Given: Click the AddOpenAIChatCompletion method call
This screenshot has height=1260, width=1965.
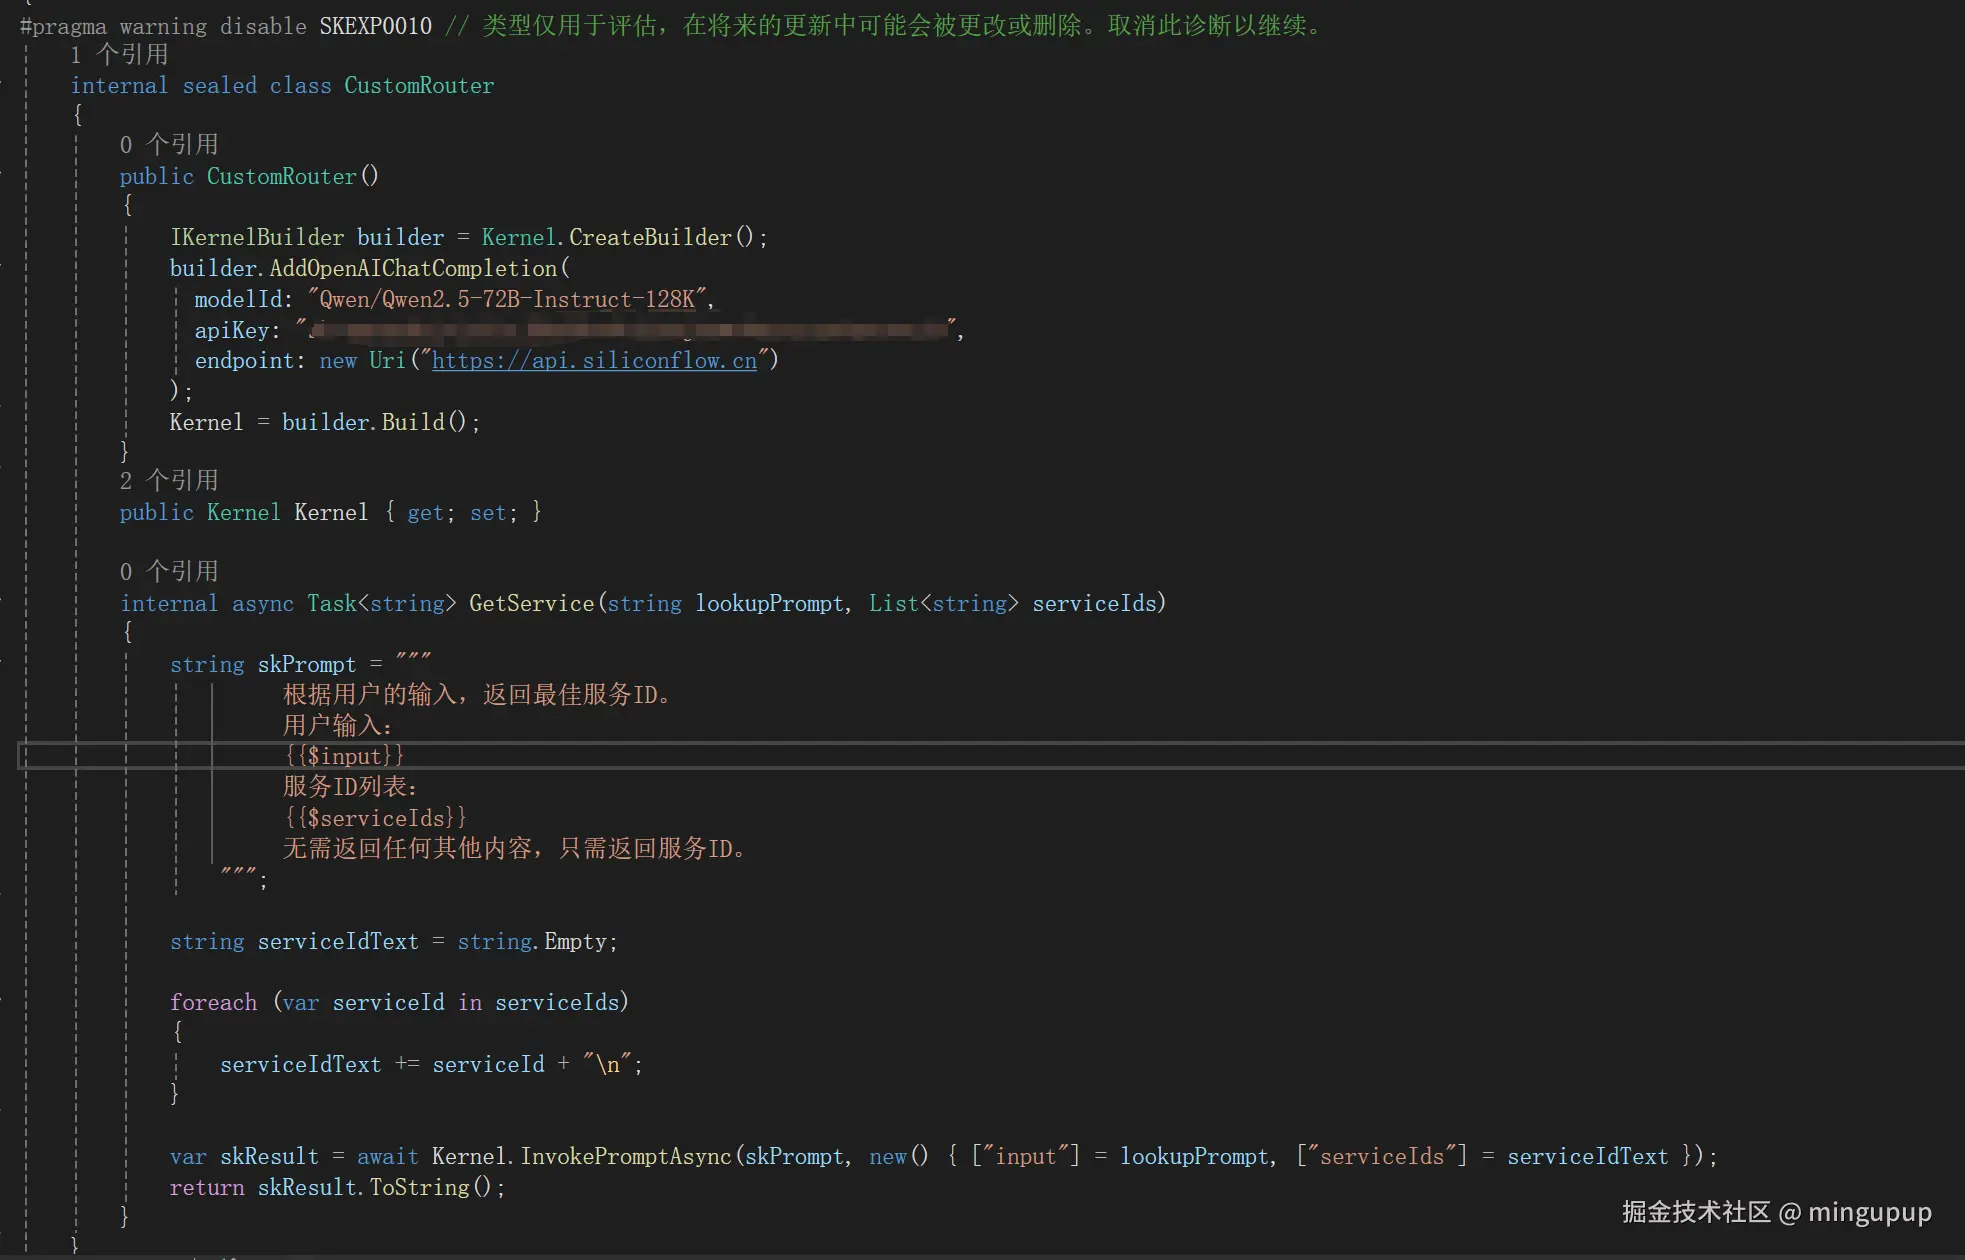Looking at the screenshot, I should (413, 269).
